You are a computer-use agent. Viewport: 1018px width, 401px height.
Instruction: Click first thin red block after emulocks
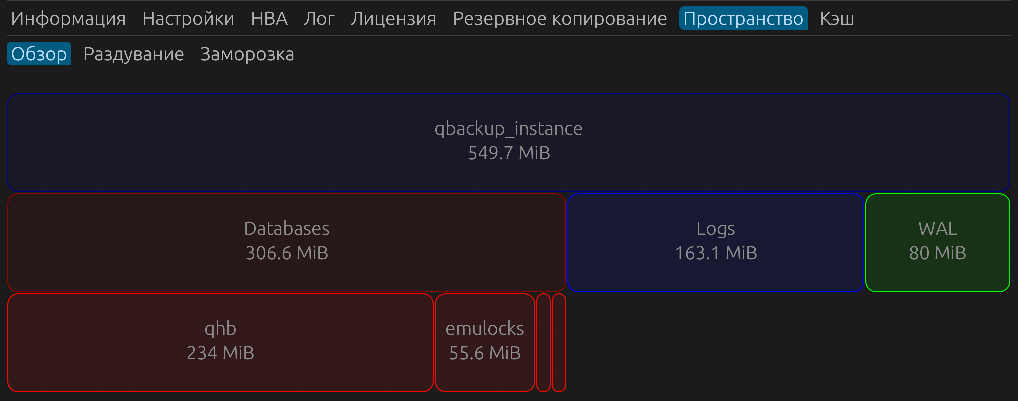(x=543, y=342)
